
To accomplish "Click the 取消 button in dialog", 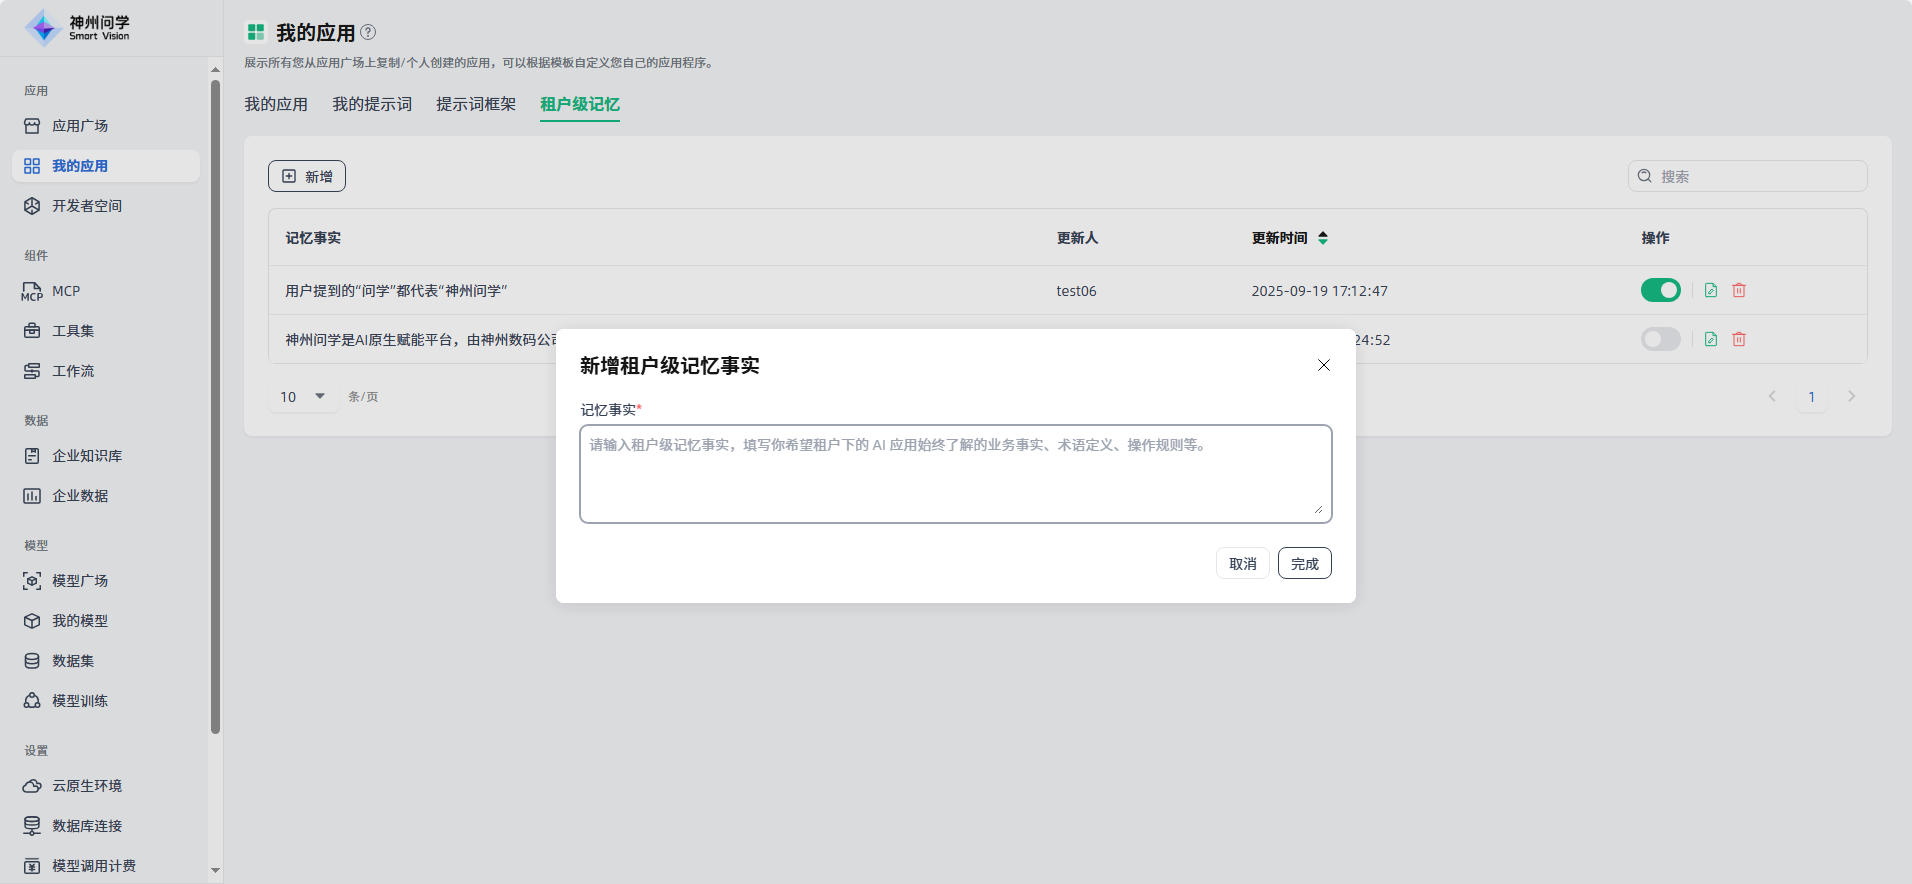I will click(1242, 563).
